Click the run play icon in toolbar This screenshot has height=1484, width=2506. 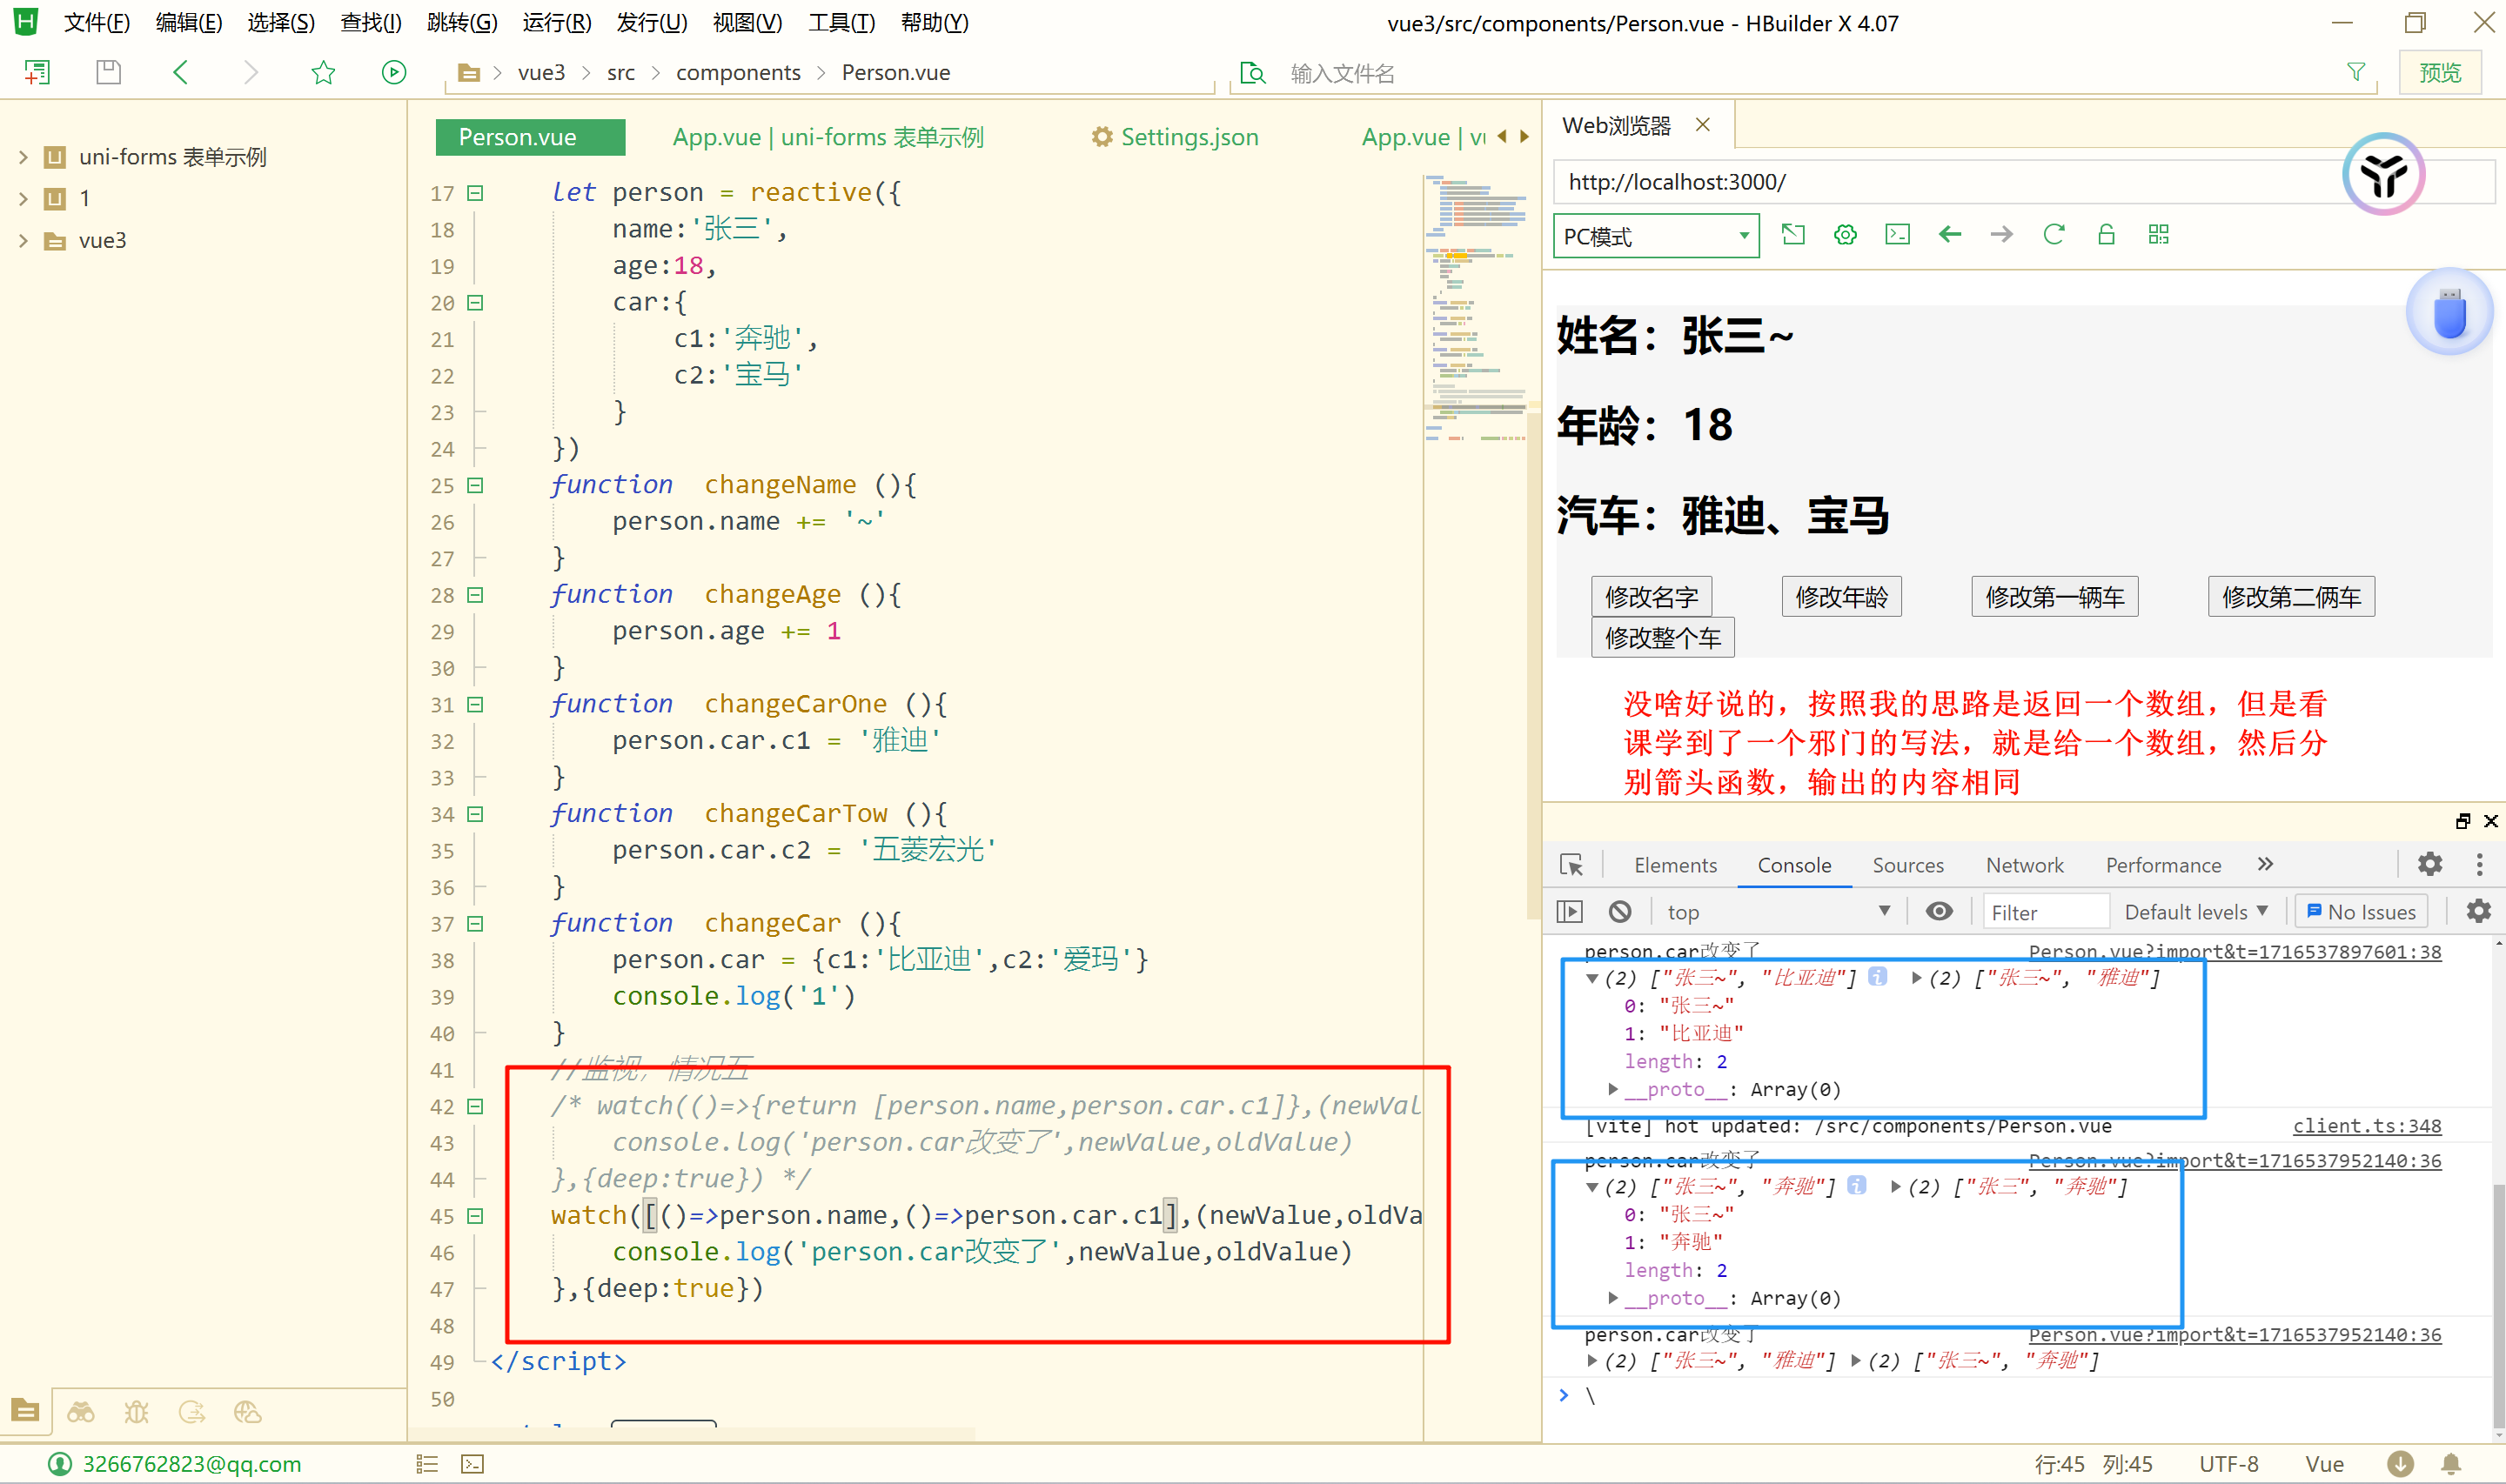pos(394,72)
